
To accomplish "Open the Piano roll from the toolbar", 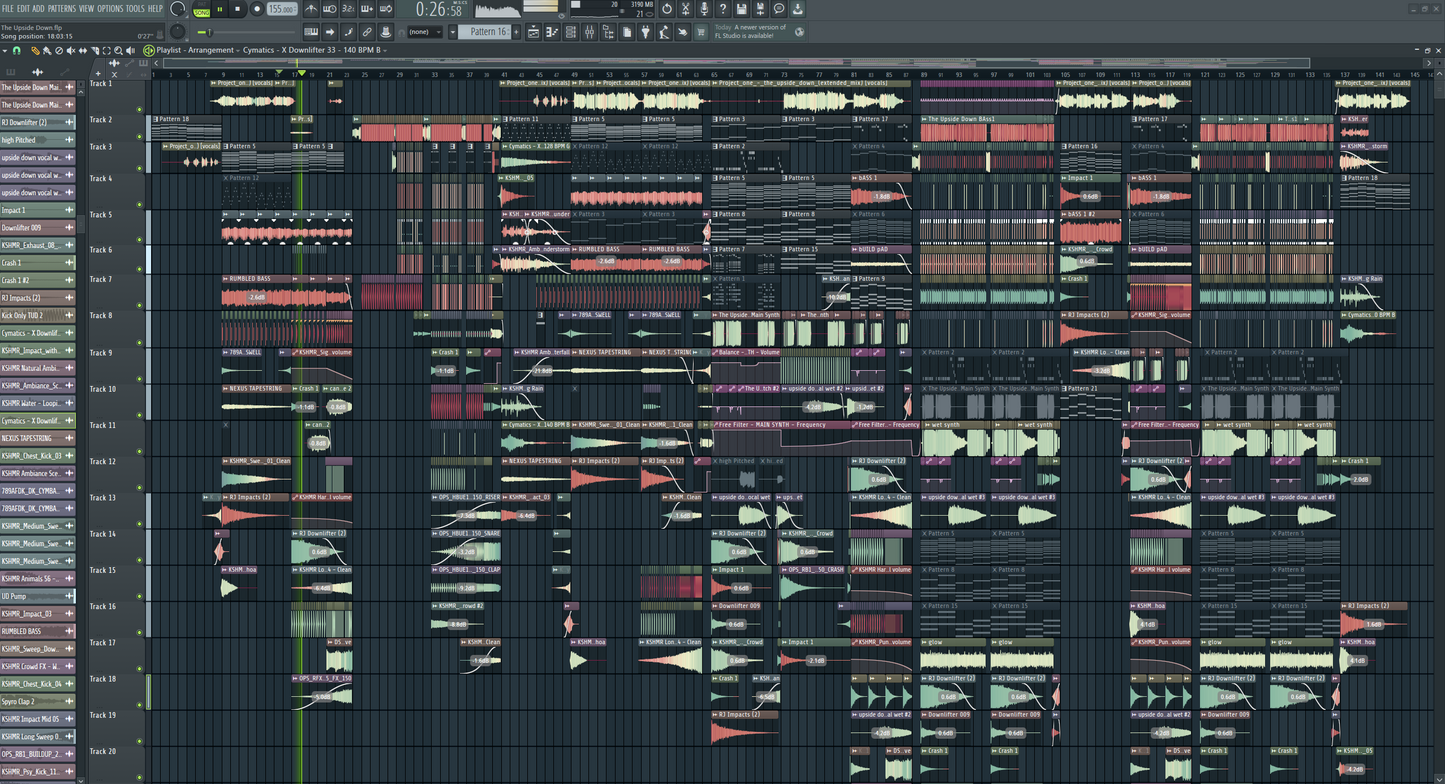I will click(x=550, y=31).
